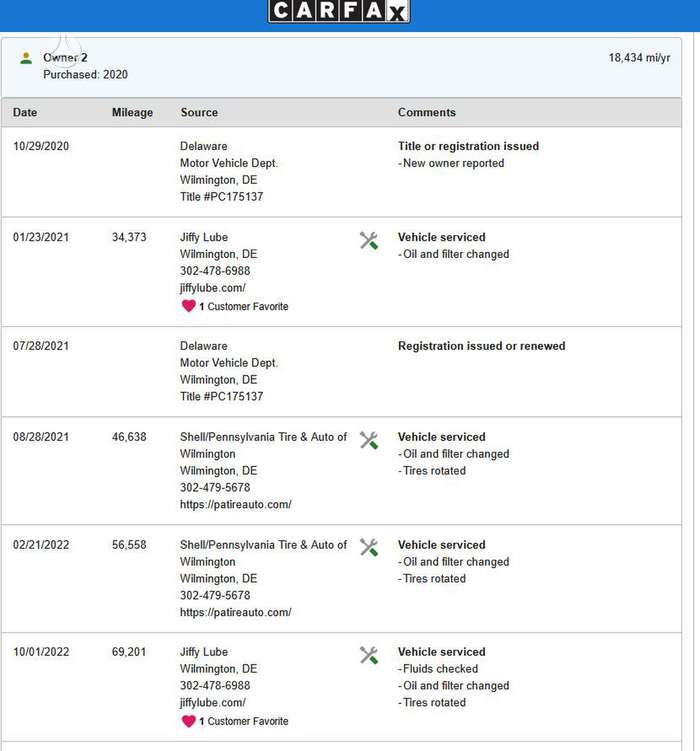Image resolution: width=700 pixels, height=751 pixels.
Task: Click the Purchased: 2020 text
Action: [x=85, y=75]
